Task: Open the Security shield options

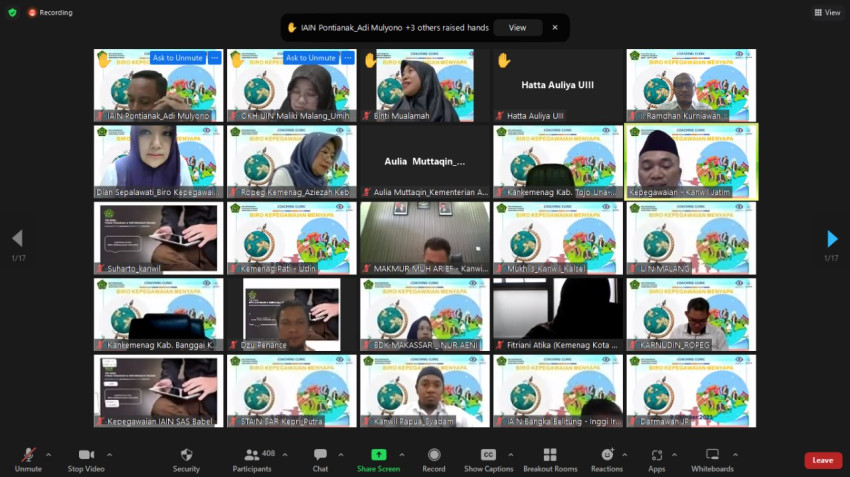Action: [186, 459]
